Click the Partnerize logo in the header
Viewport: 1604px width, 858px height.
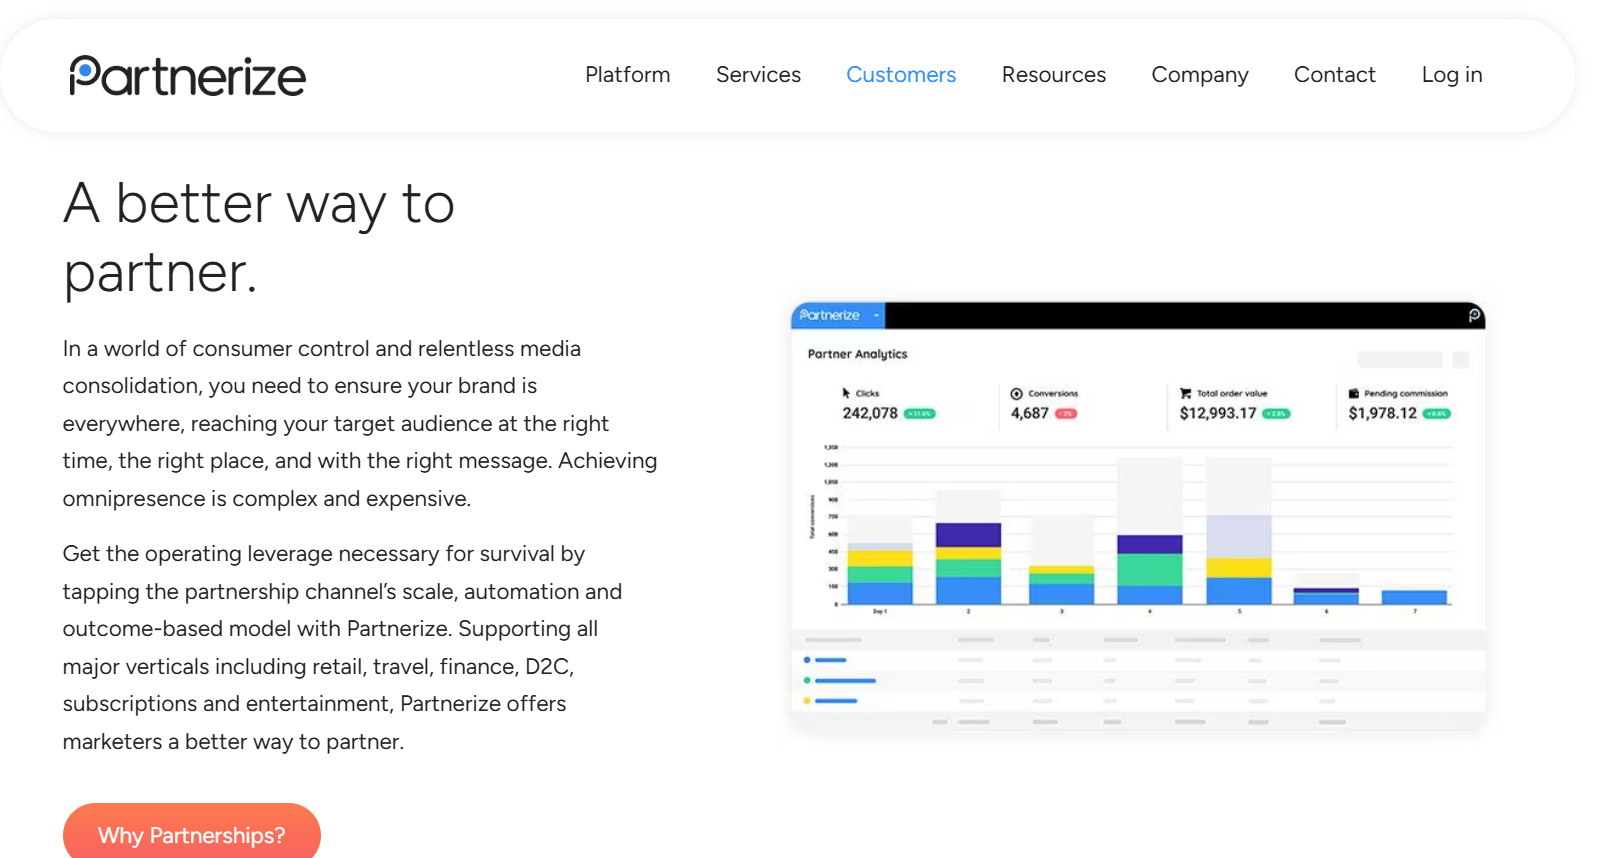coord(187,76)
